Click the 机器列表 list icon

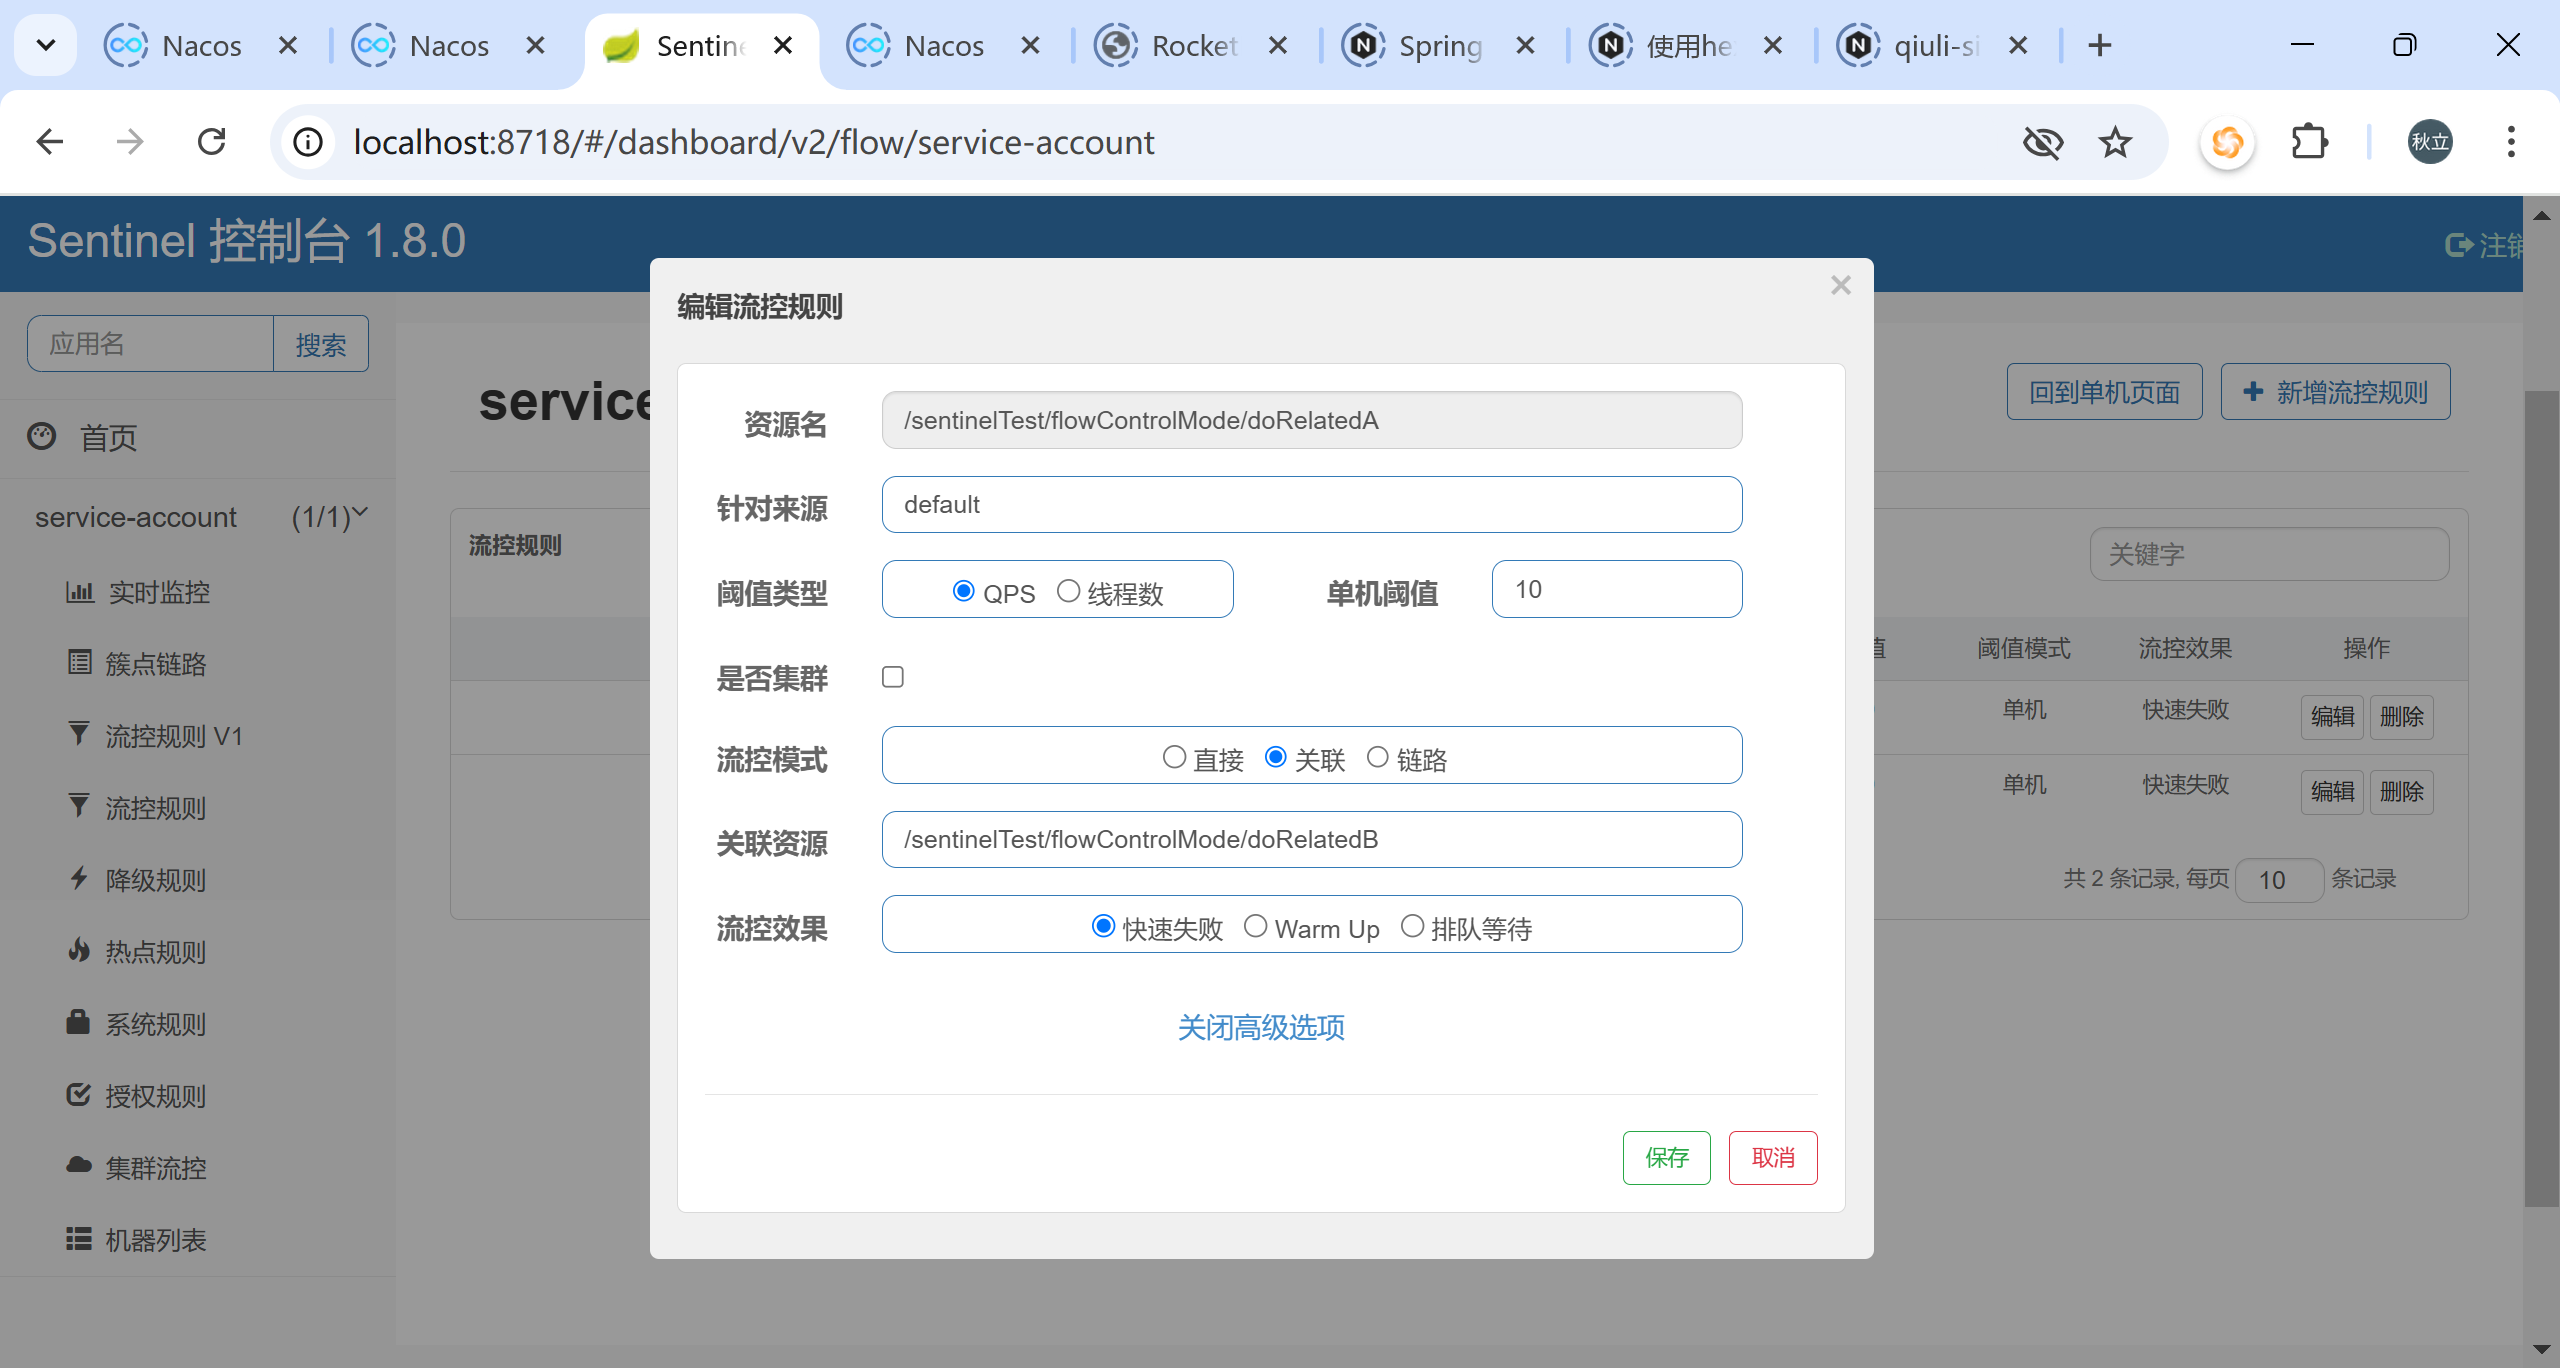coord(78,1239)
